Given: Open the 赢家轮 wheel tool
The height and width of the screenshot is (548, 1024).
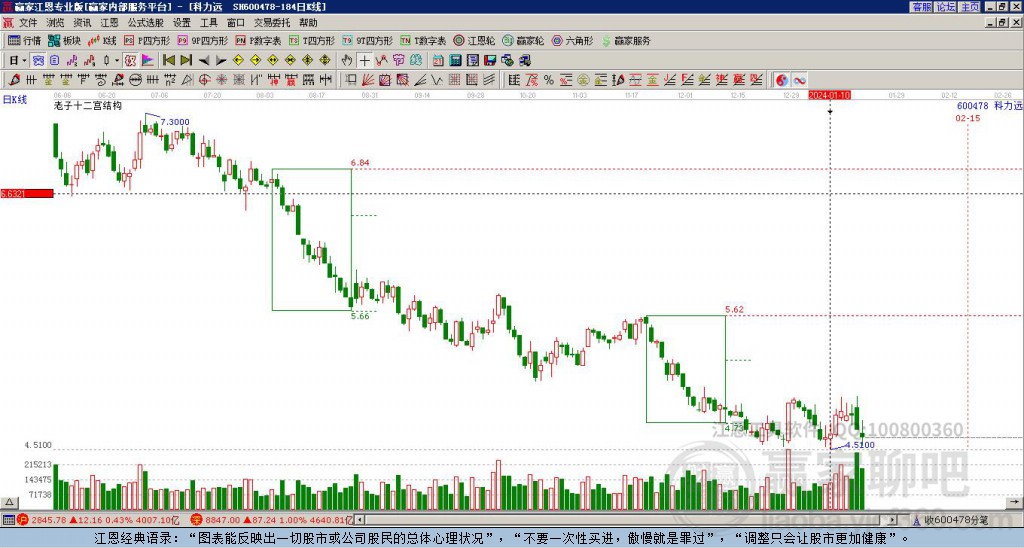Looking at the screenshot, I should (523, 40).
